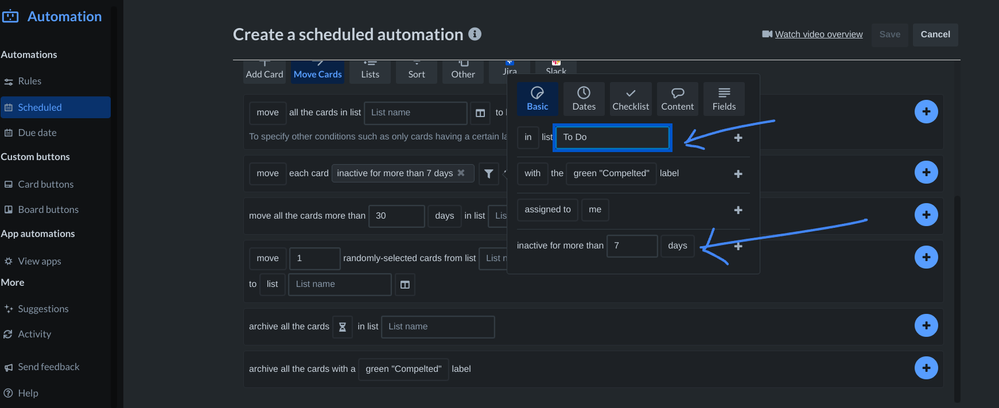Image resolution: width=999 pixels, height=408 pixels.
Task: Add the "move each card" action with plus
Action: (926, 172)
